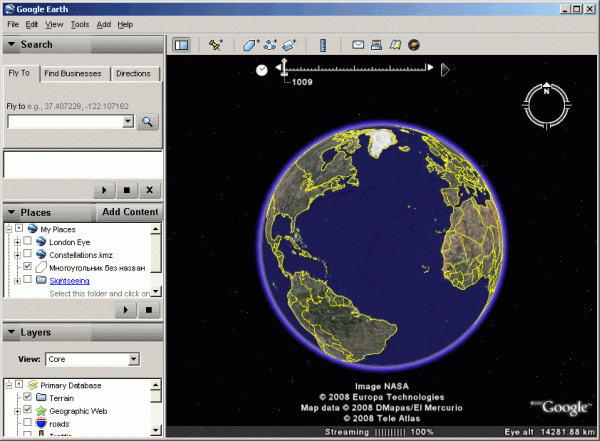600x441 pixels.
Task: Open the Tools menu
Action: (80, 24)
